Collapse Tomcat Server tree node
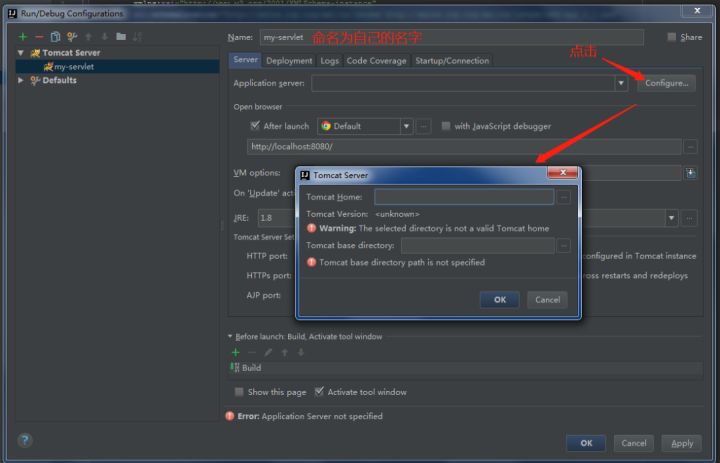 (x=21, y=53)
